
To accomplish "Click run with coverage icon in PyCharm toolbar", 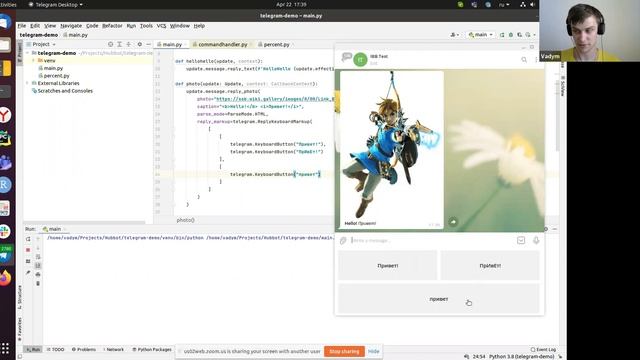I will coord(519,35).
